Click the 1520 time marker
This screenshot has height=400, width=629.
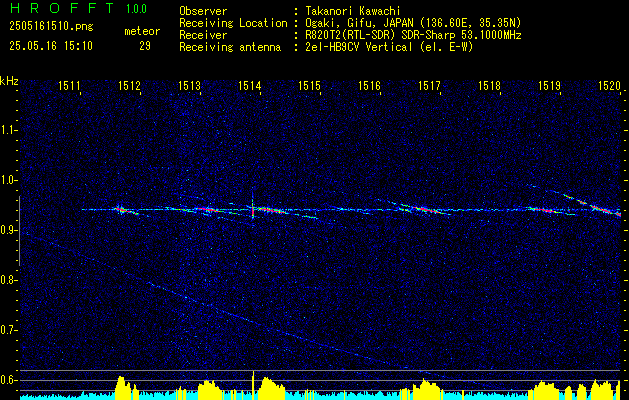[609, 85]
